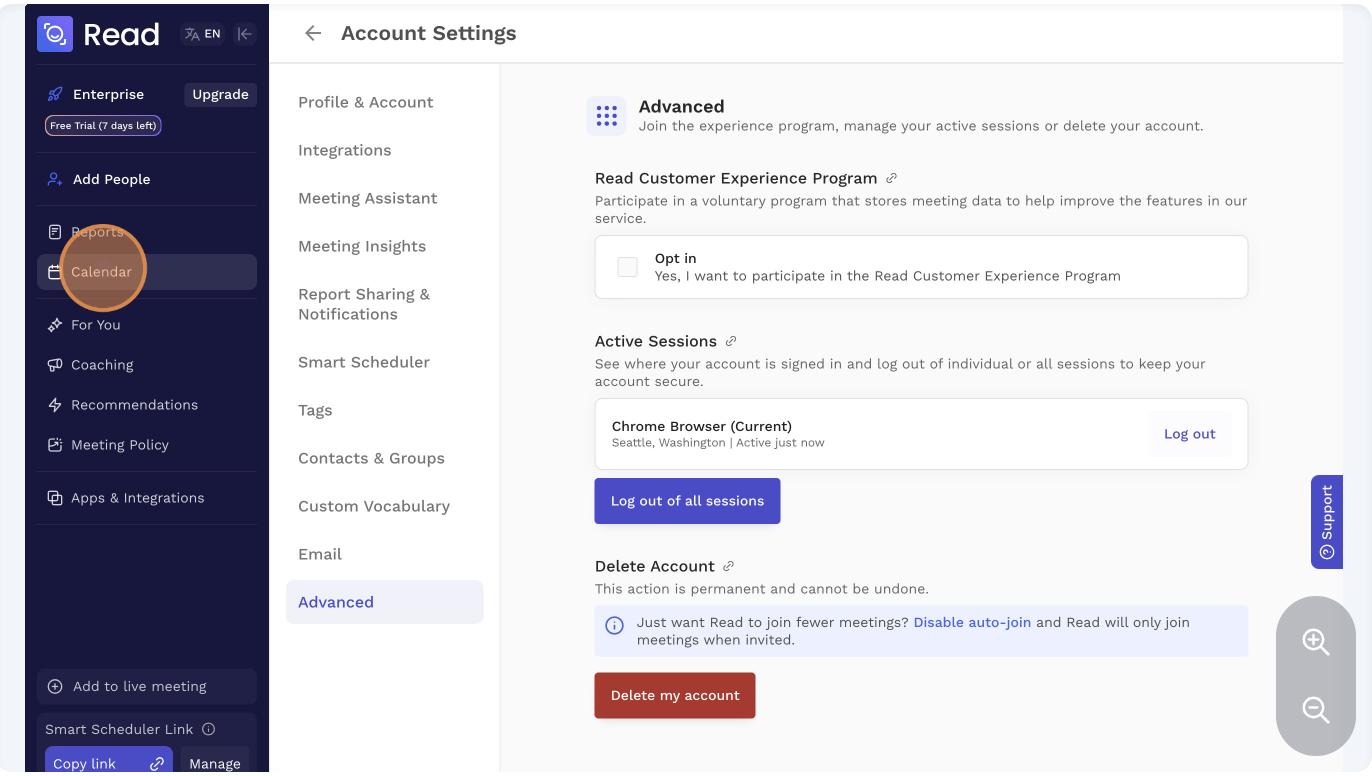Open Contacts & Groups settings
Viewport: 1372px width, 776px height.
pos(371,458)
